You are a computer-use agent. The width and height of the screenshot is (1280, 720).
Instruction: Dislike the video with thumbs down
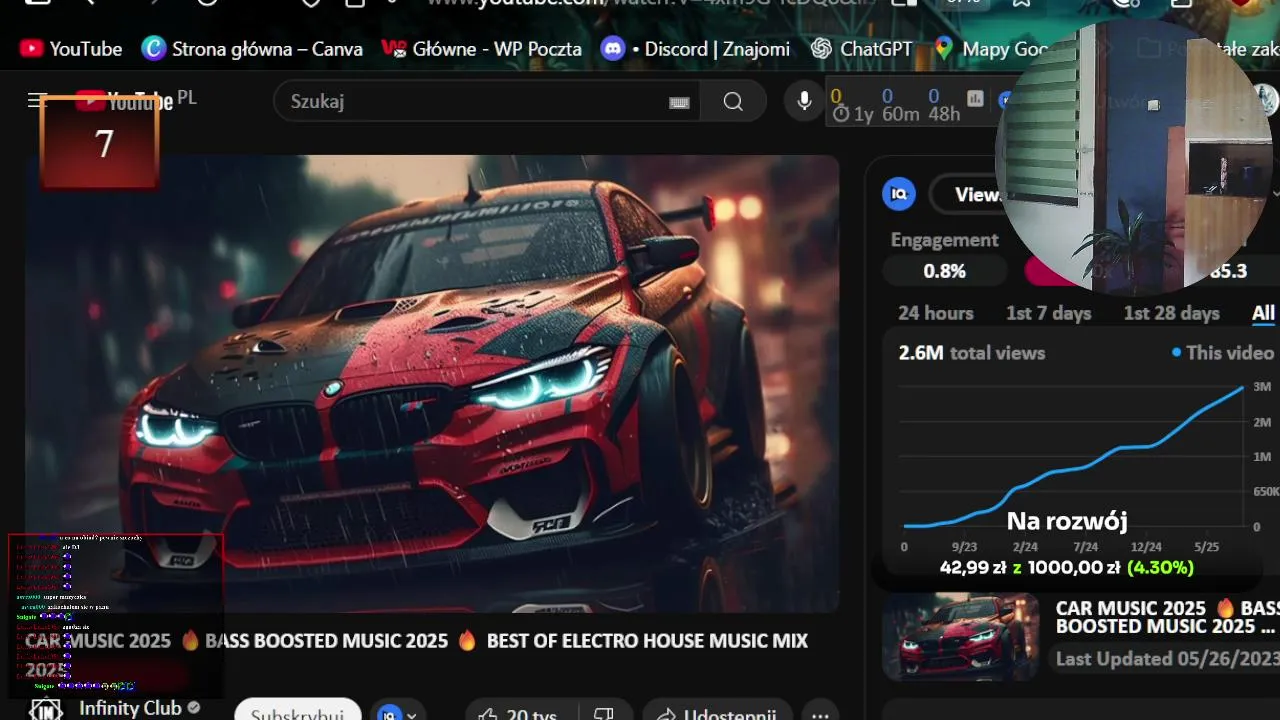(x=603, y=712)
